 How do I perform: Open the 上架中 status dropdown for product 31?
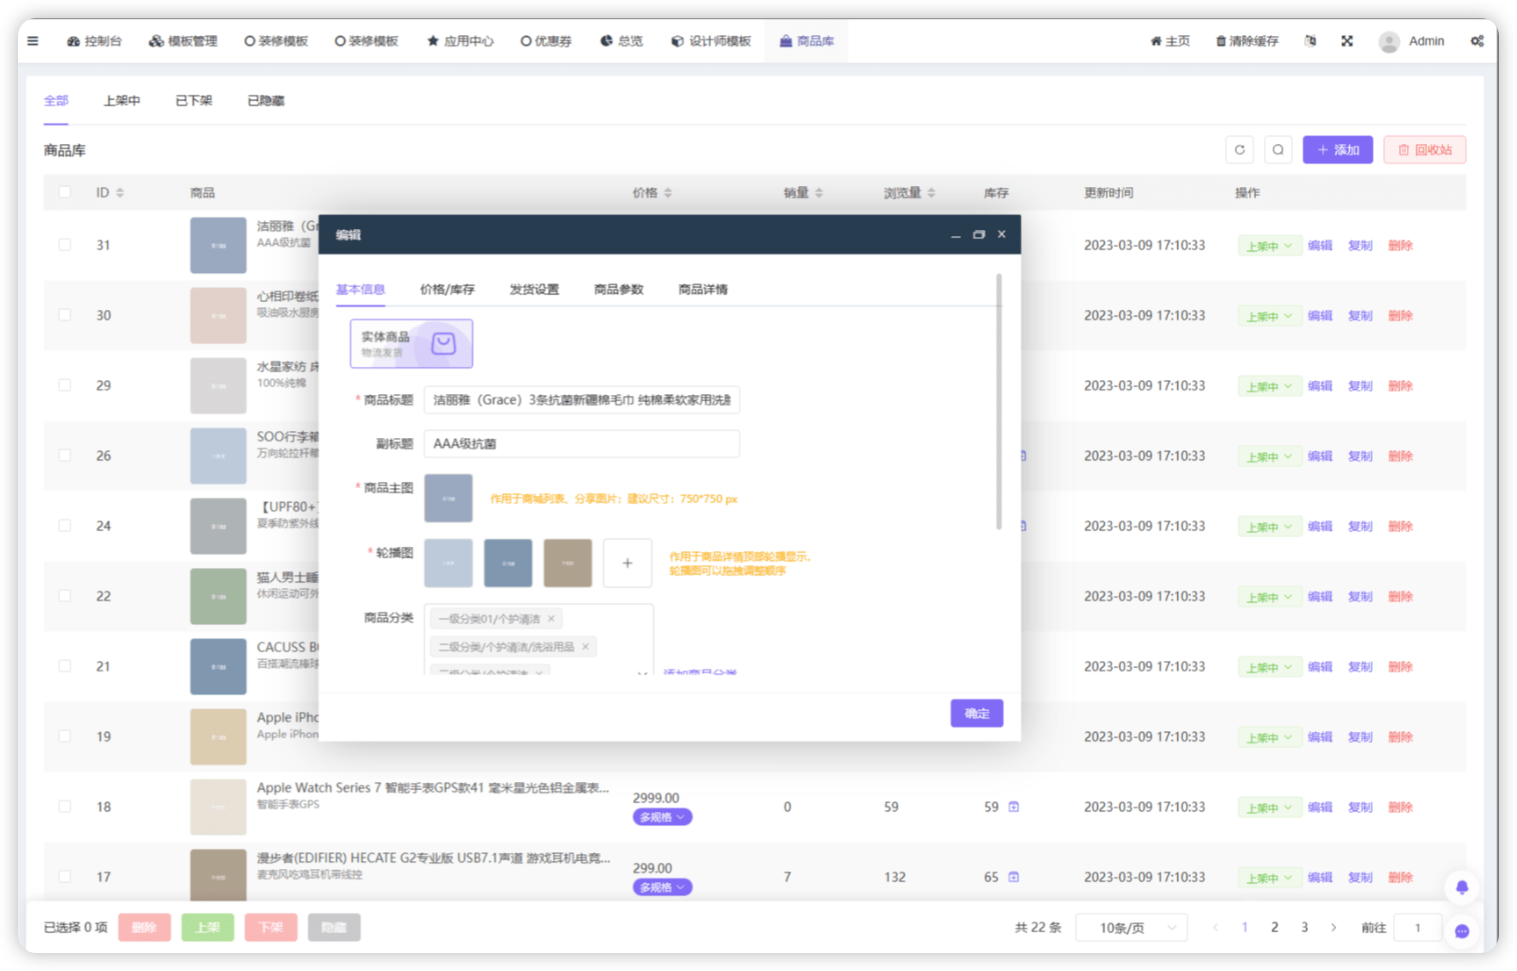pyautogui.click(x=1268, y=246)
